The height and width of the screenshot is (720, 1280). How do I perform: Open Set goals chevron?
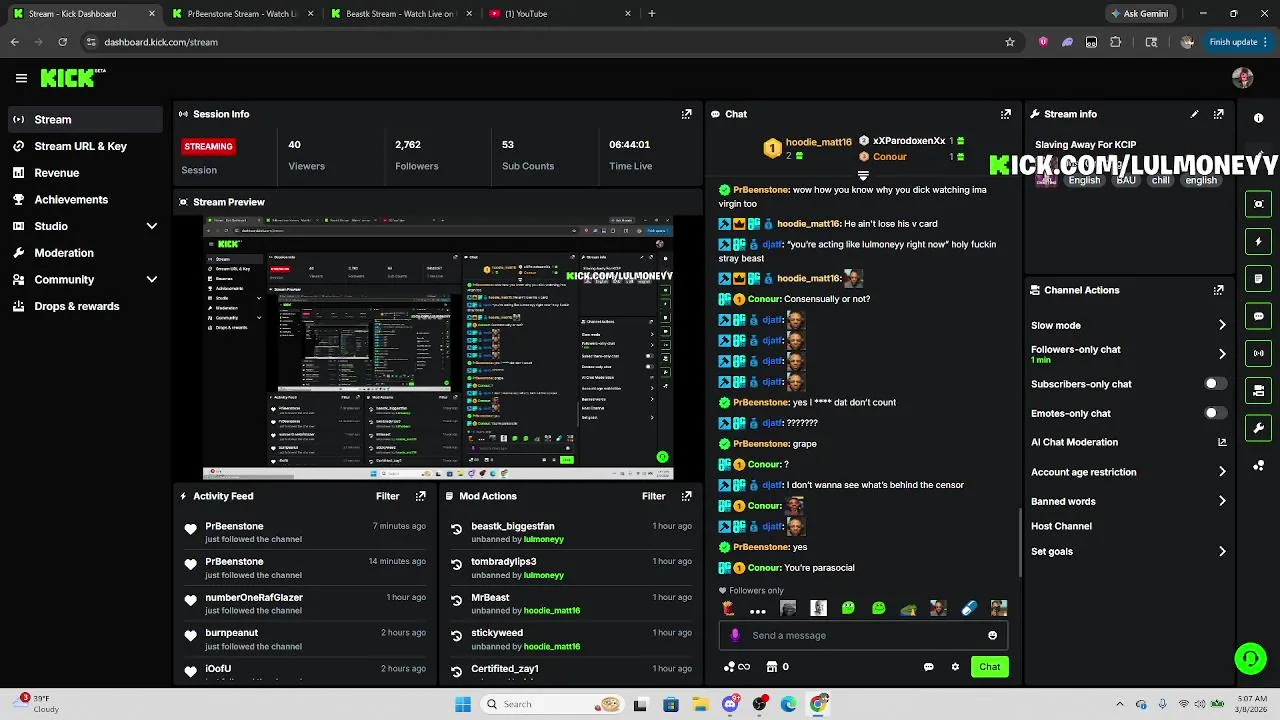coord(1222,551)
